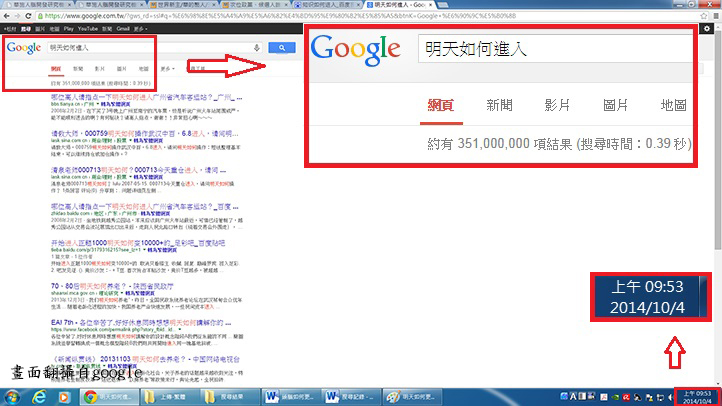Open the Chrome menu icon beside the star

pos(716,16)
